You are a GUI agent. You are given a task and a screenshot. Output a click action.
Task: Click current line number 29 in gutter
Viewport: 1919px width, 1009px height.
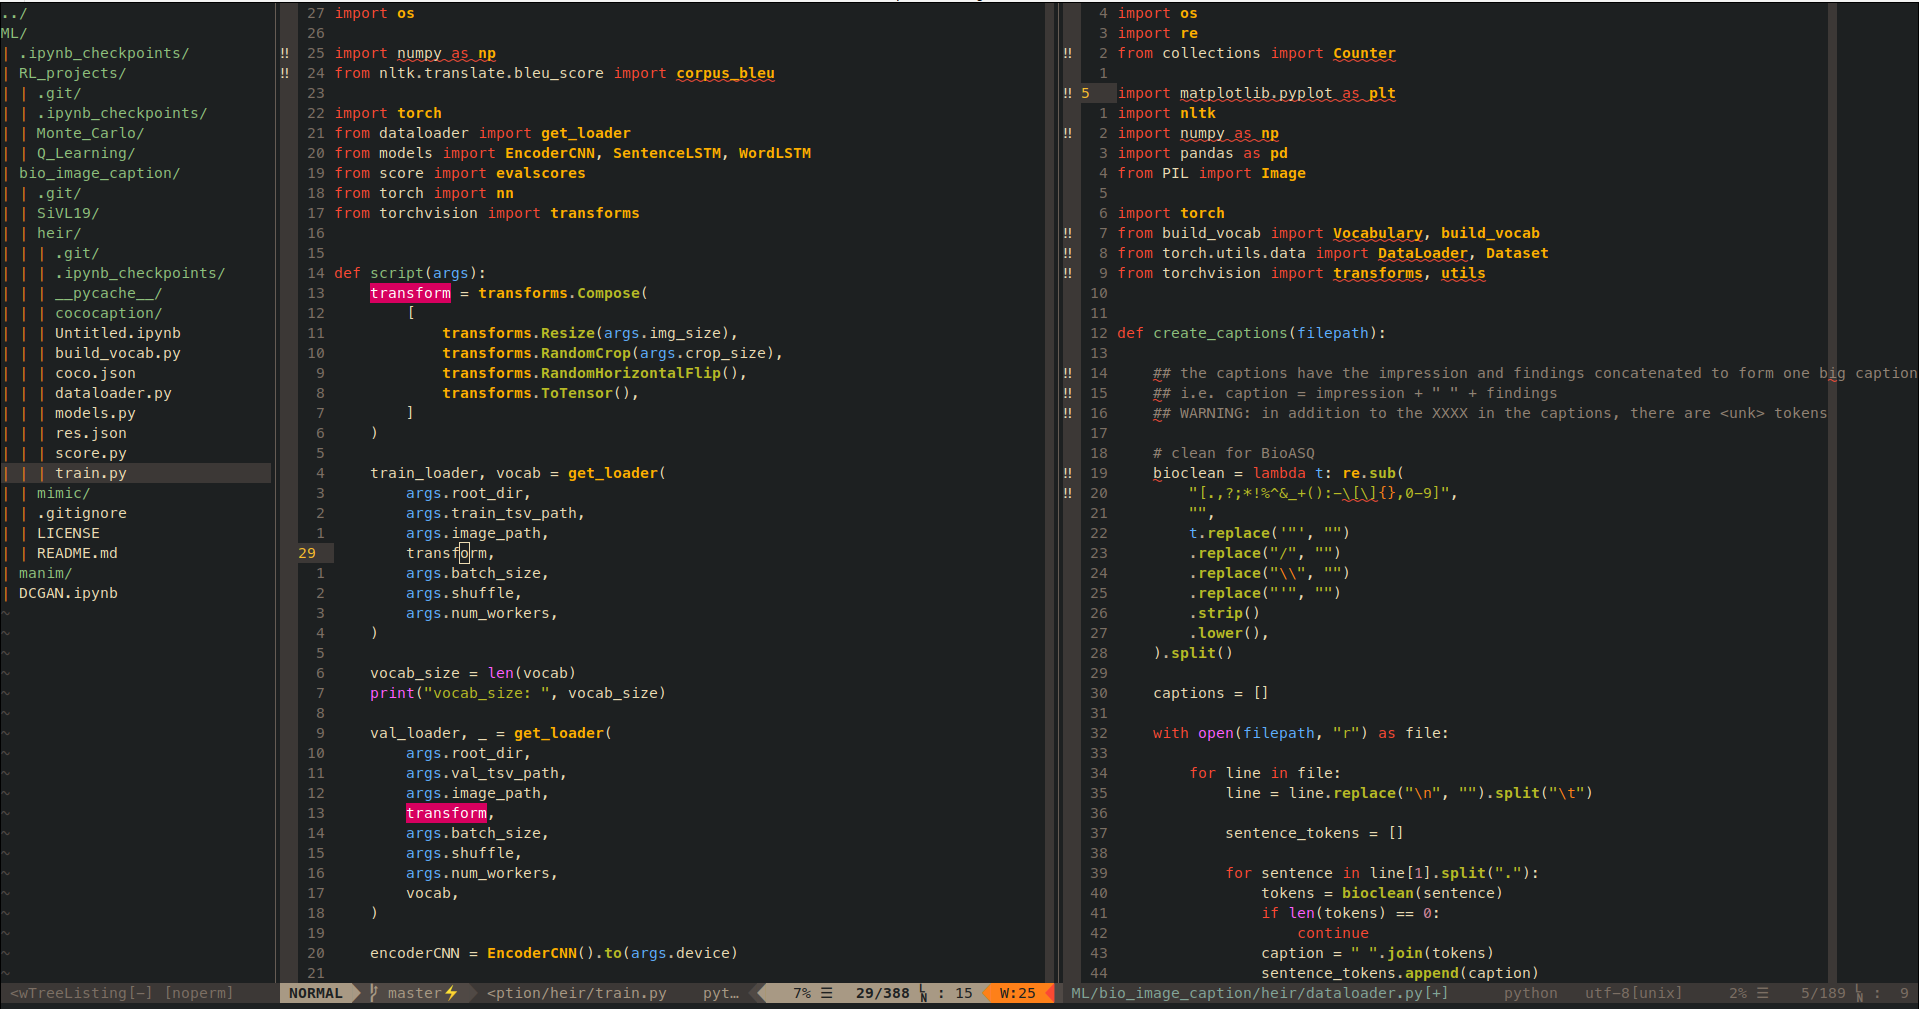307,553
